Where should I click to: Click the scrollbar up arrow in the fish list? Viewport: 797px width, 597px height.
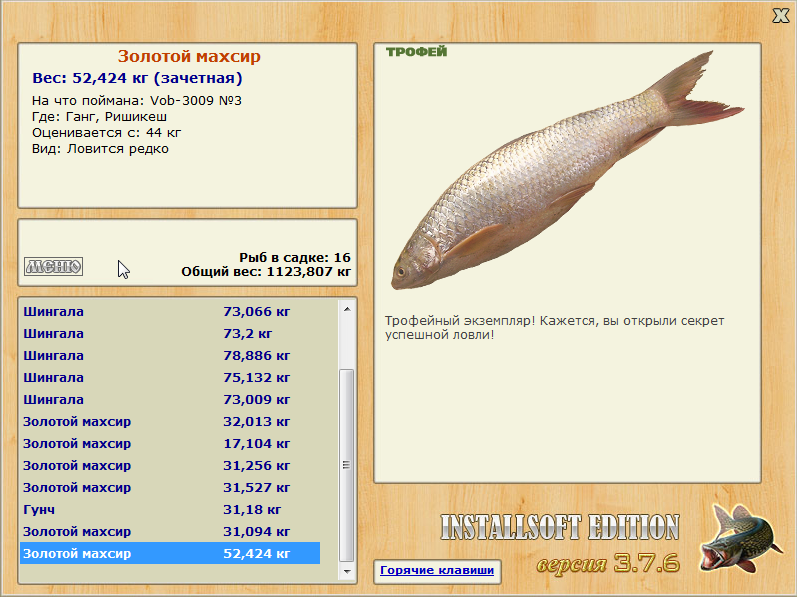pyautogui.click(x=347, y=309)
